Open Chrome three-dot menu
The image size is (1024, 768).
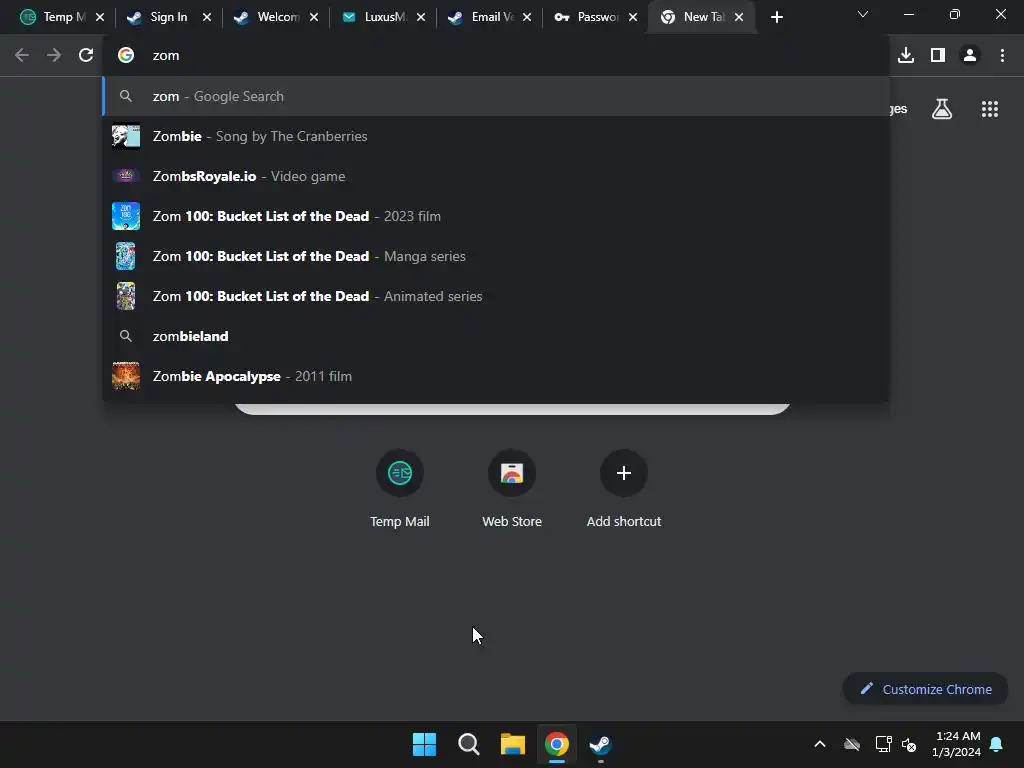click(x=1002, y=56)
